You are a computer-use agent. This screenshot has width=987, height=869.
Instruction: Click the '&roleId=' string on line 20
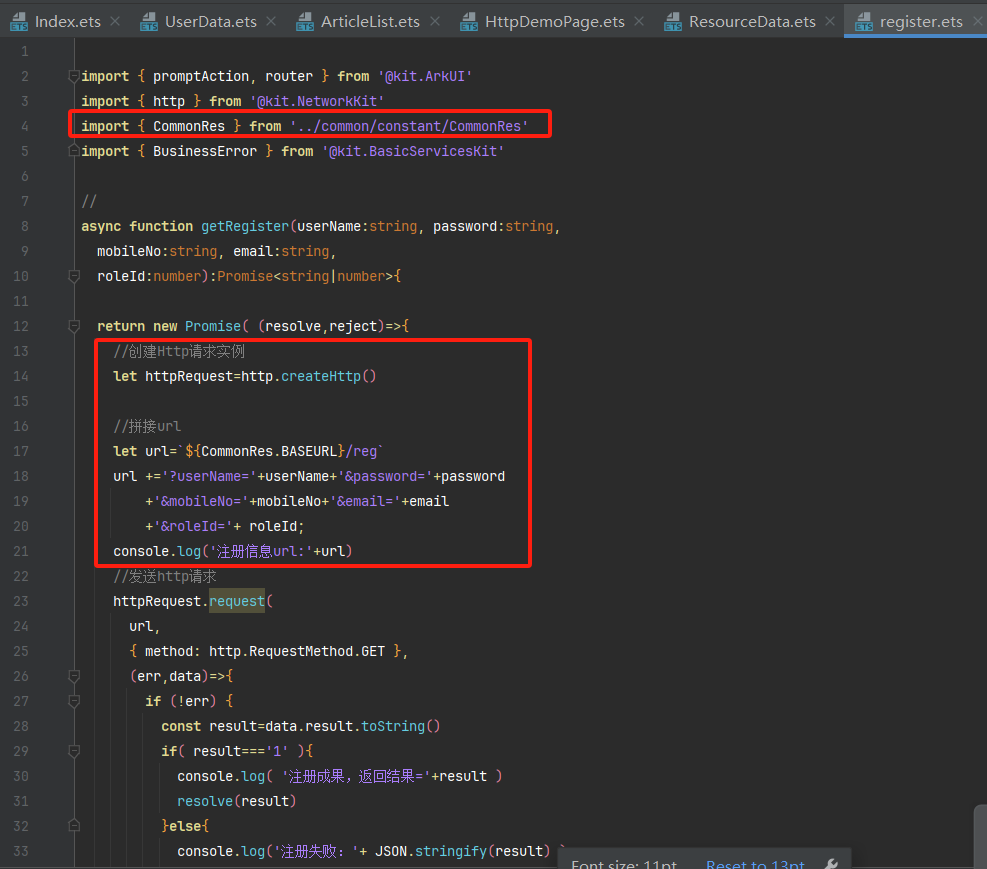pyautogui.click(x=193, y=526)
